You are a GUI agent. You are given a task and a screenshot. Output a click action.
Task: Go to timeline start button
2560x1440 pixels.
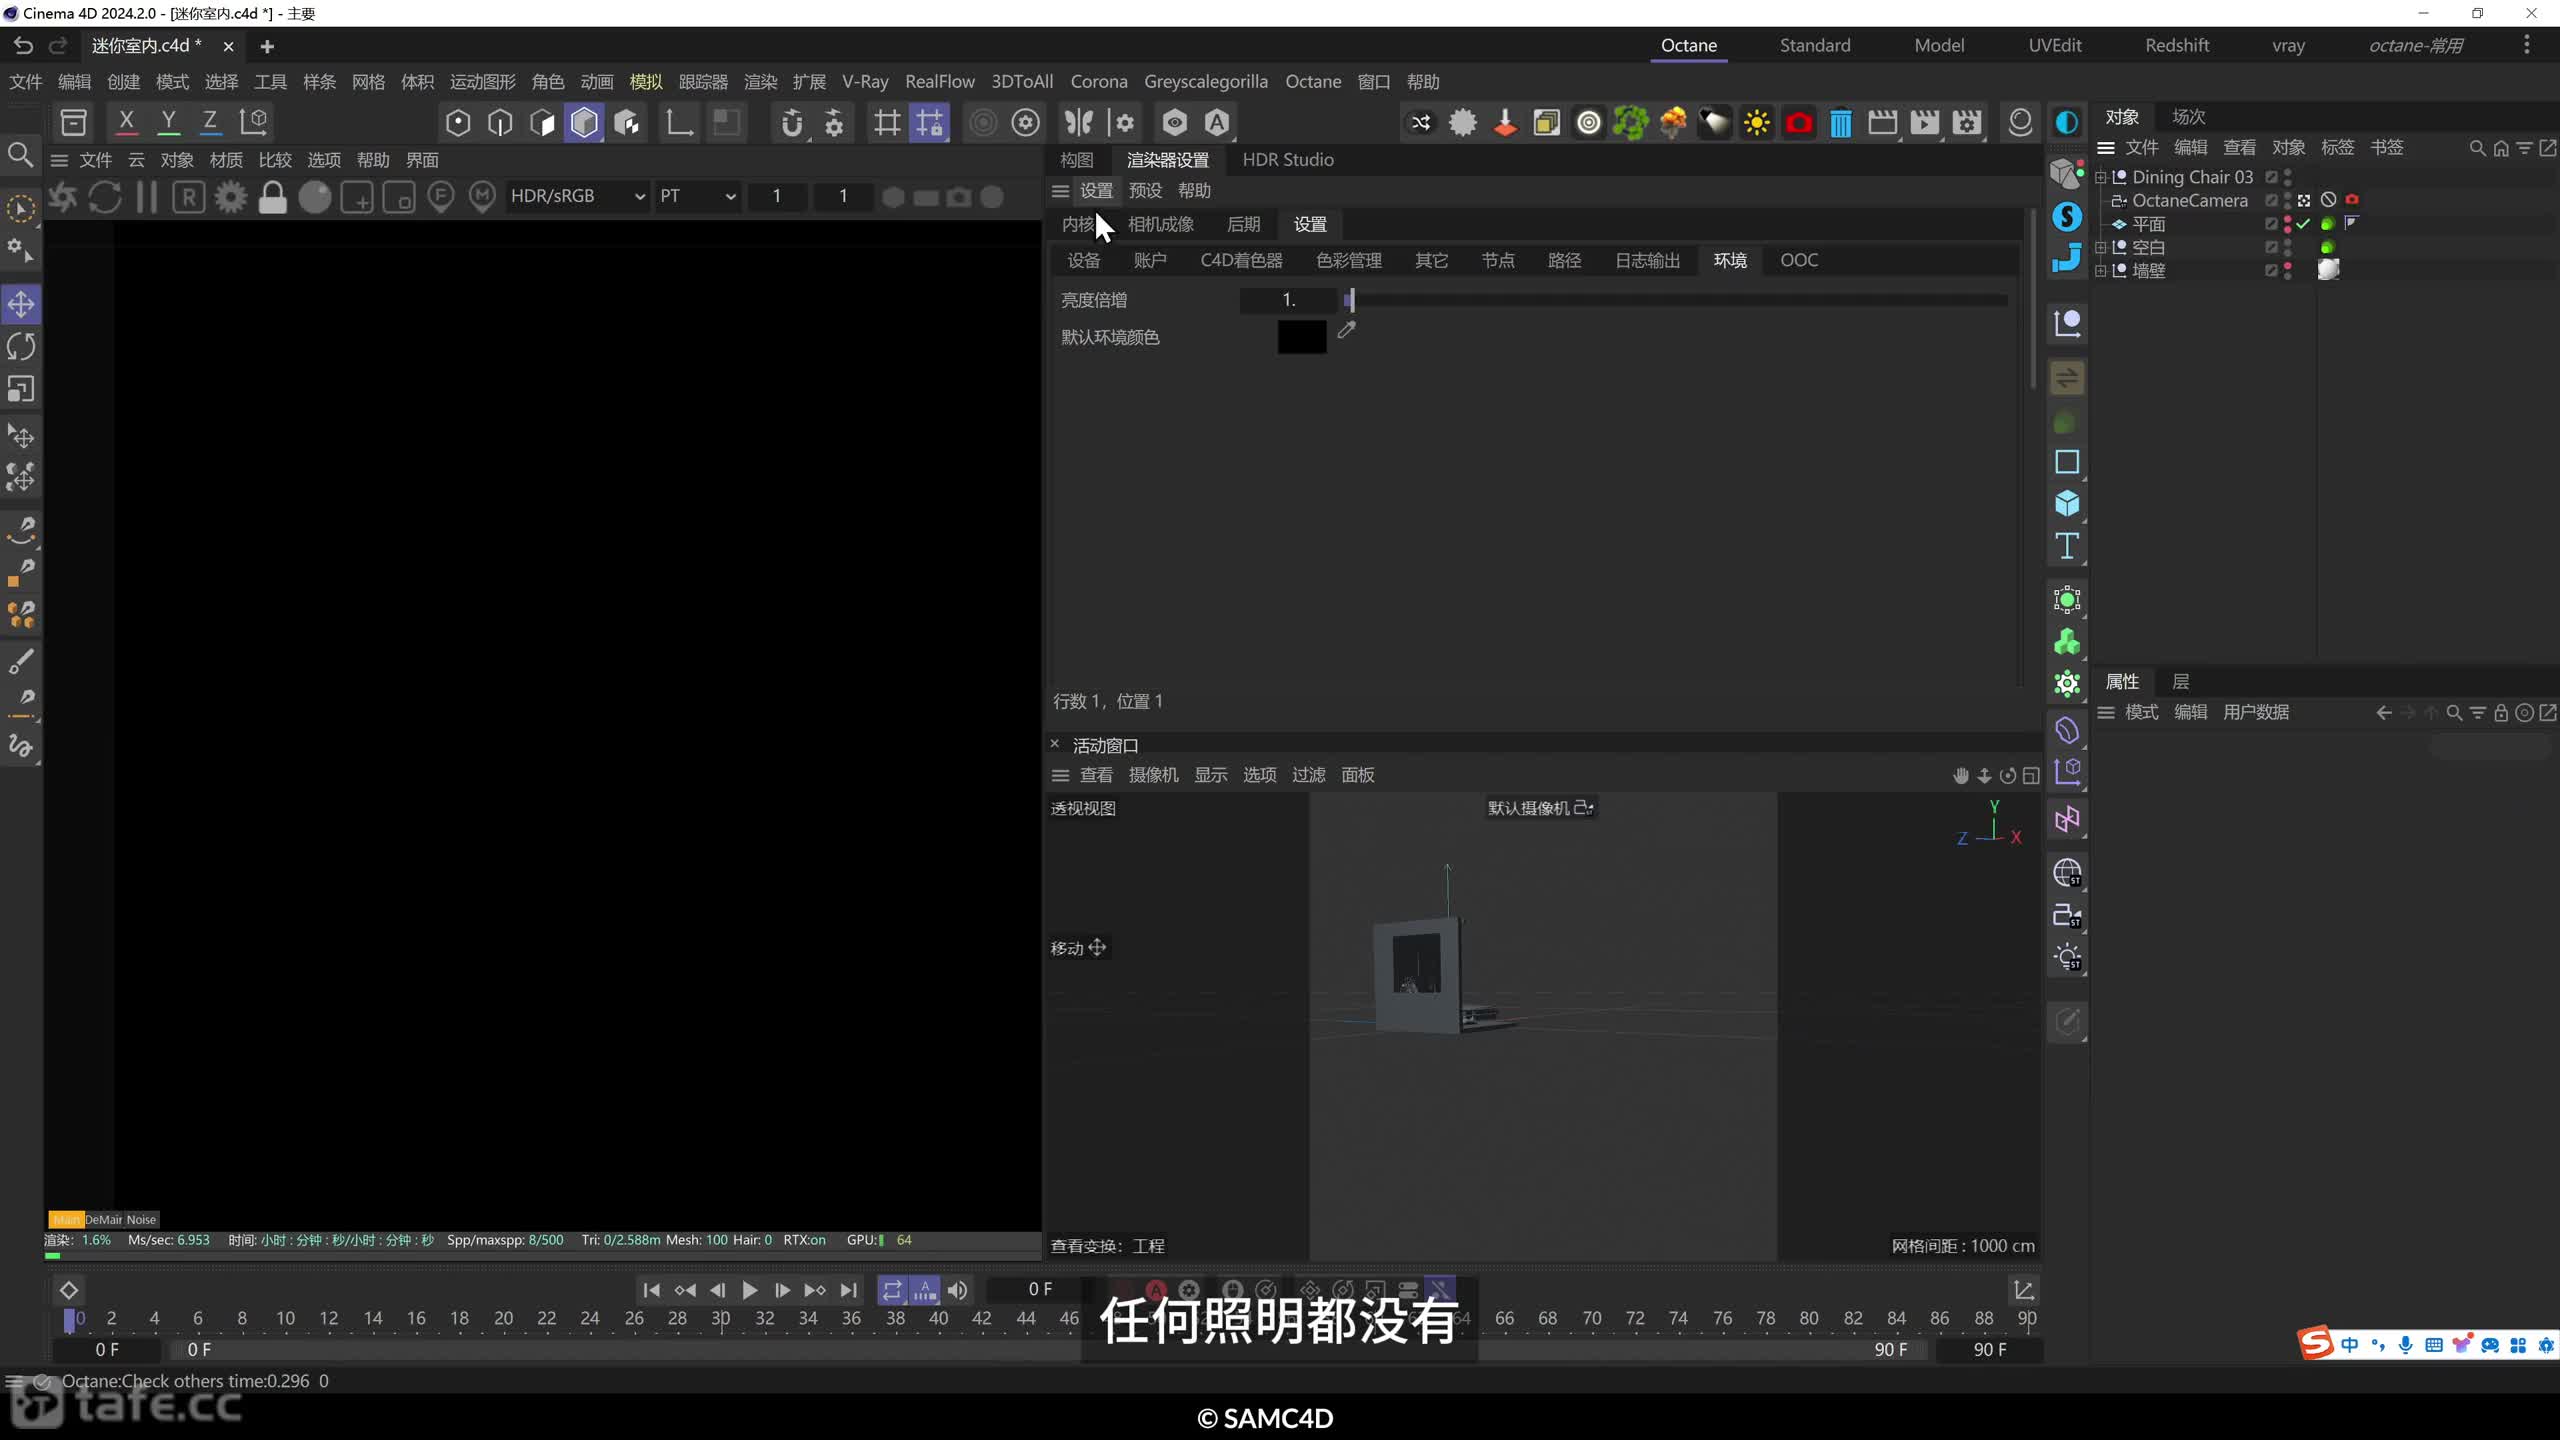[x=651, y=1290]
